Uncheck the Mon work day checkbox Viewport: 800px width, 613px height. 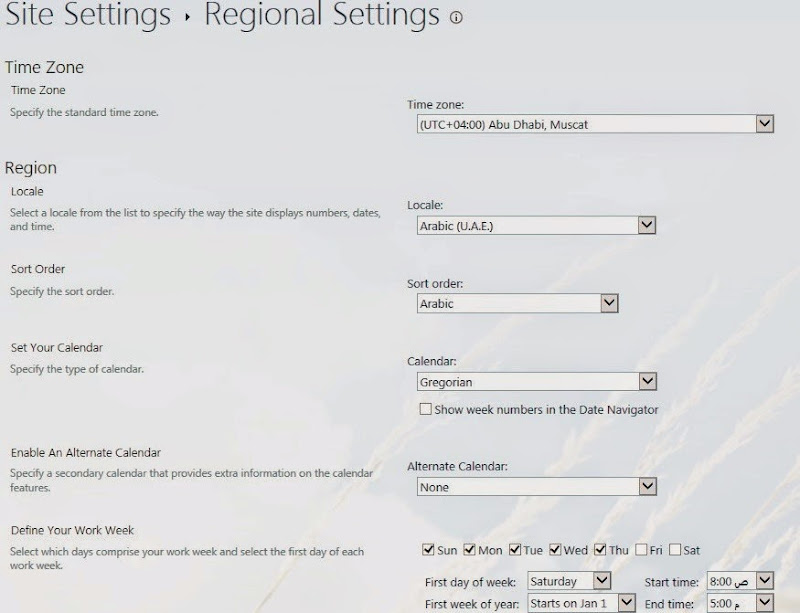point(469,550)
